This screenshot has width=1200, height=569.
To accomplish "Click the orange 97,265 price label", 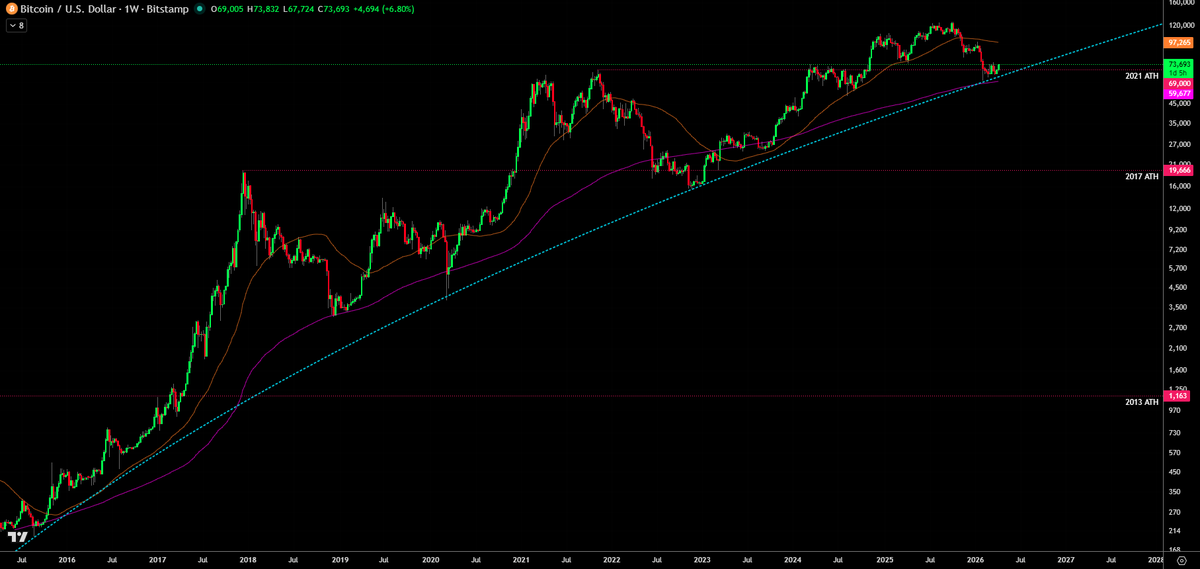I will click(x=1179, y=43).
